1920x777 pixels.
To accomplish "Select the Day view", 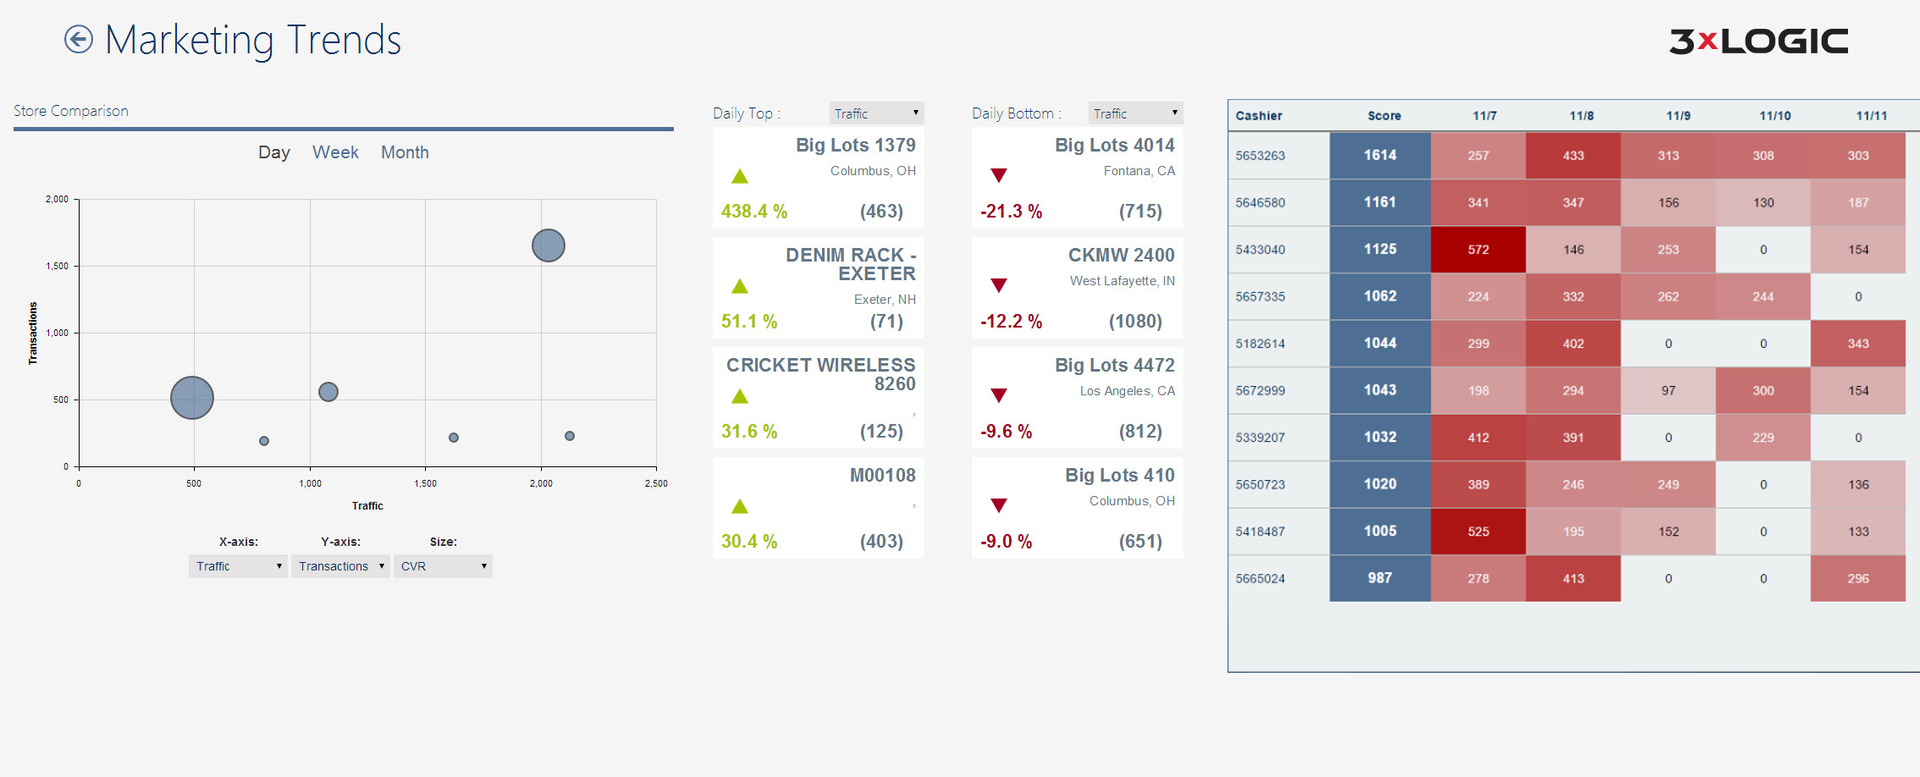I will point(273,152).
